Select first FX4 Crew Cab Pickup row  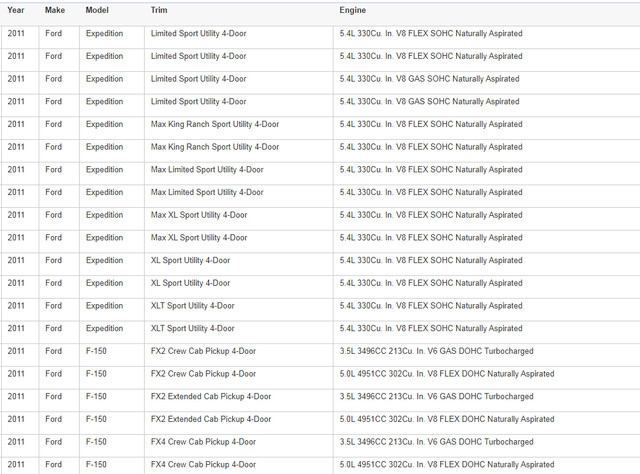[320, 442]
